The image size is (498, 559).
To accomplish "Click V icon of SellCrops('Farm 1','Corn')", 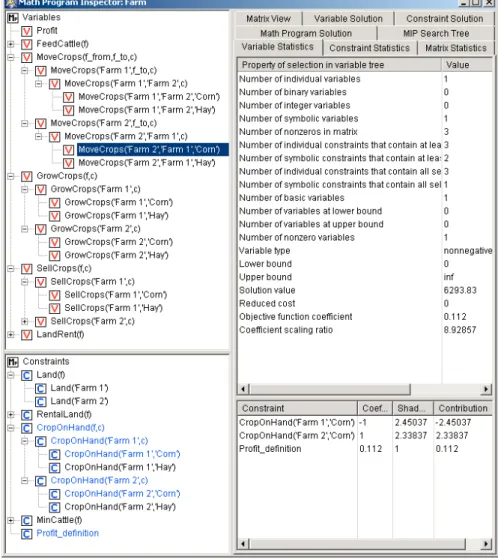I will [x=55, y=295].
